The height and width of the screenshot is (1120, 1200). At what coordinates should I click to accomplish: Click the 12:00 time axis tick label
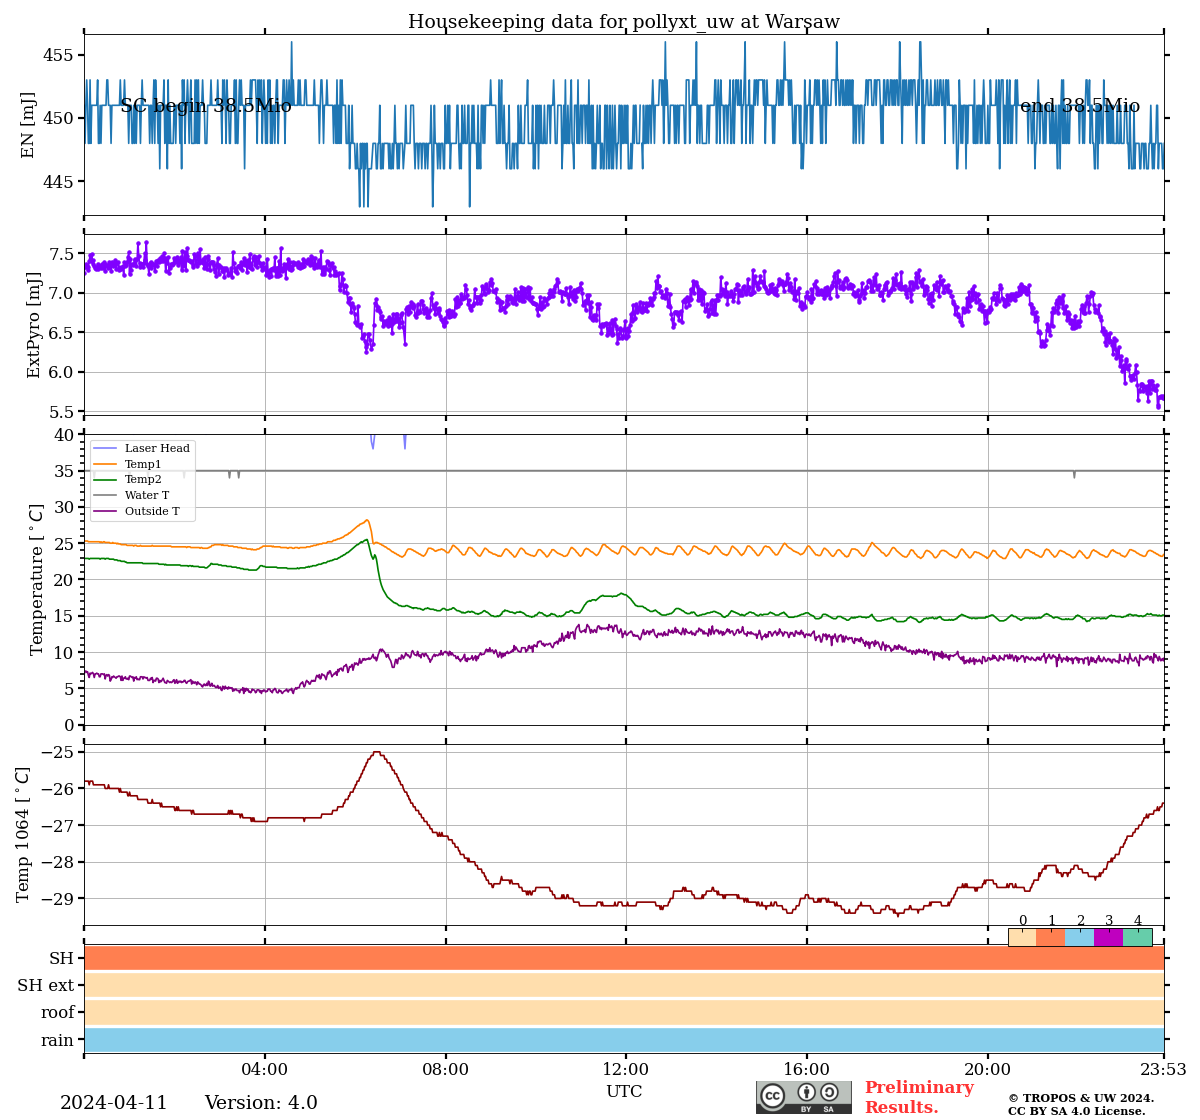point(626,1070)
